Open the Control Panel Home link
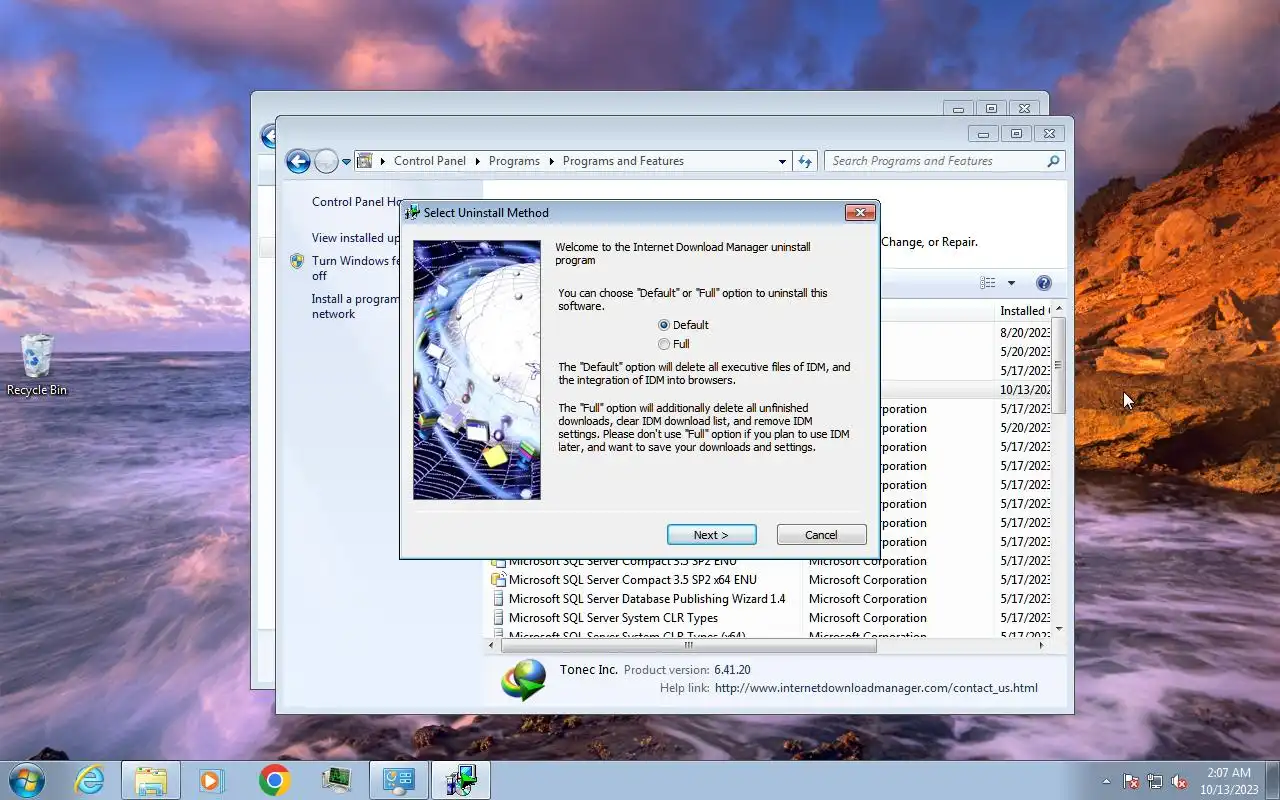Viewport: 1280px width, 800px height. pos(356,202)
